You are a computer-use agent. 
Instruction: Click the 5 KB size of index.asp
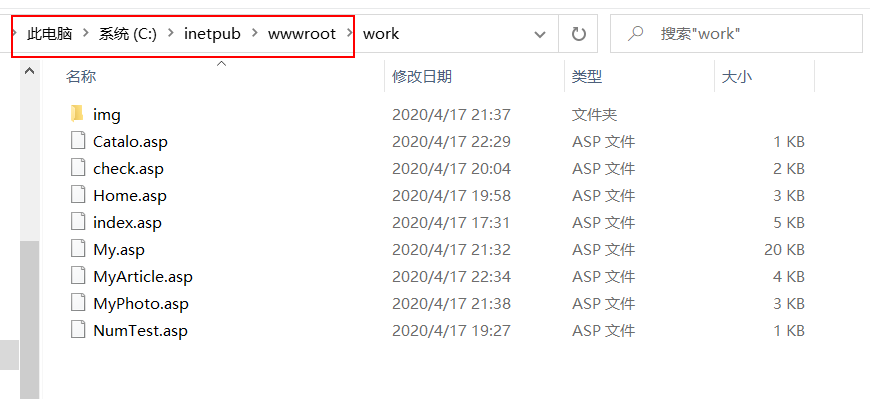789,223
